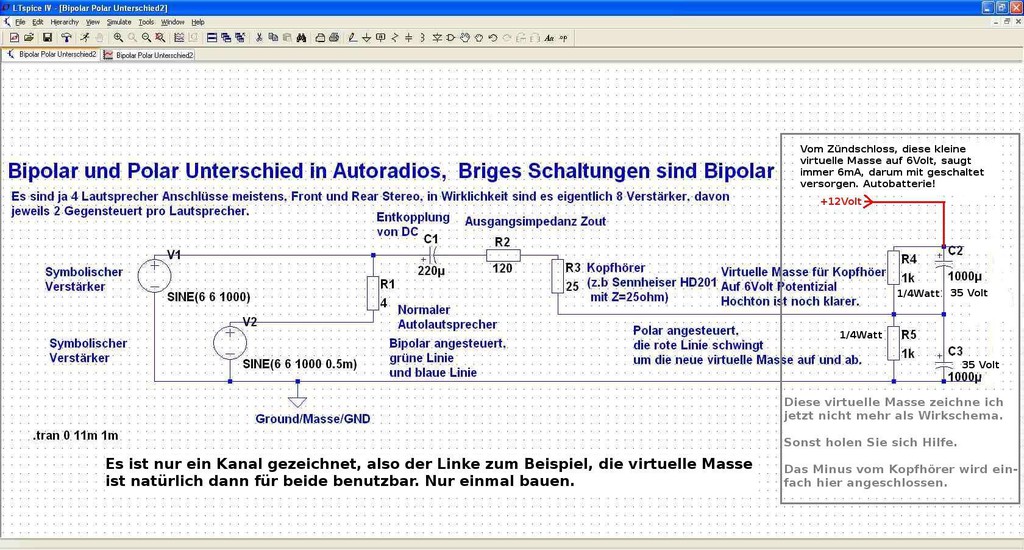Tile windows horizontally icon
The width and height of the screenshot is (1024, 550).
[x=210, y=38]
